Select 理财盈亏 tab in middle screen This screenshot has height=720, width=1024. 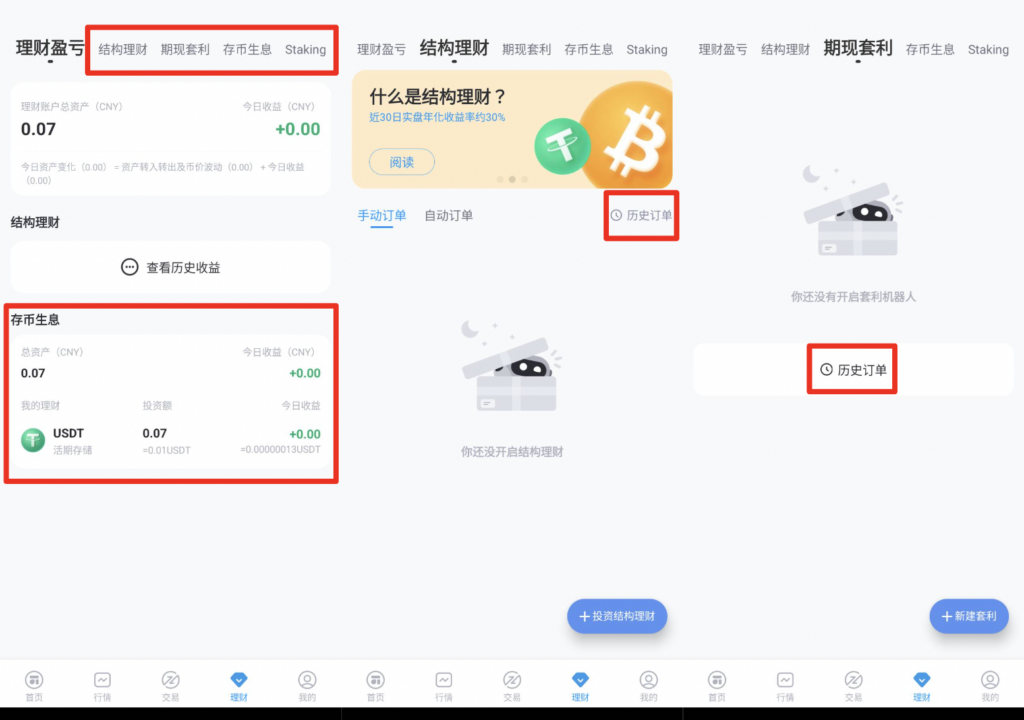tap(381, 50)
